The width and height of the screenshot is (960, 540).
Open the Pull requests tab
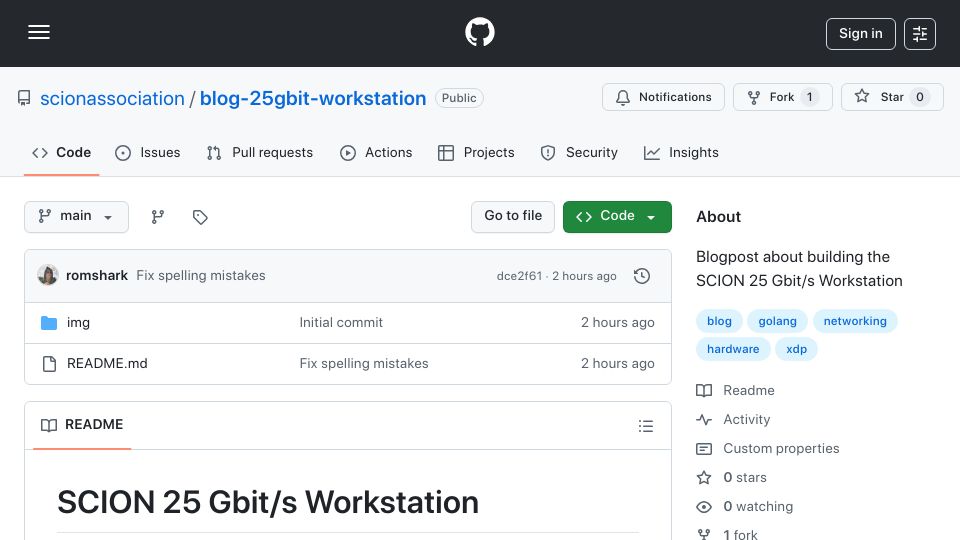(x=260, y=152)
